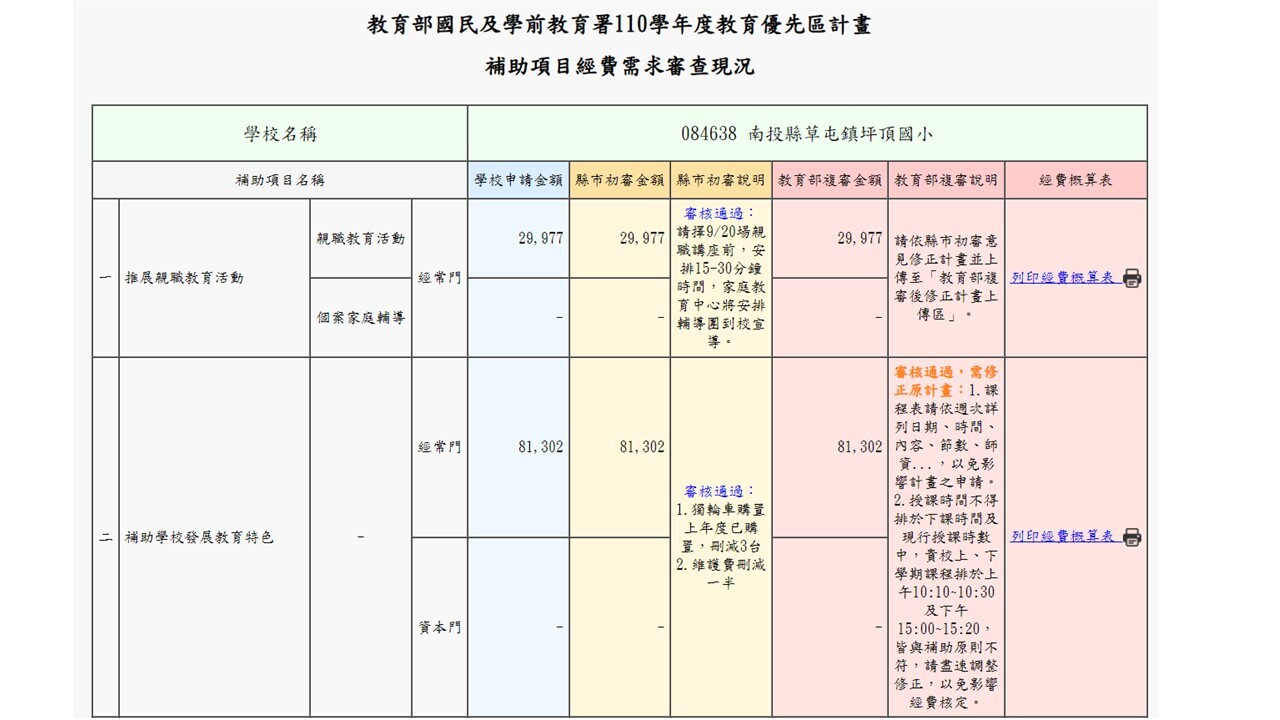Select the 個案家庭輔導 sub-item cell
The image size is (1280, 720).
click(361, 317)
